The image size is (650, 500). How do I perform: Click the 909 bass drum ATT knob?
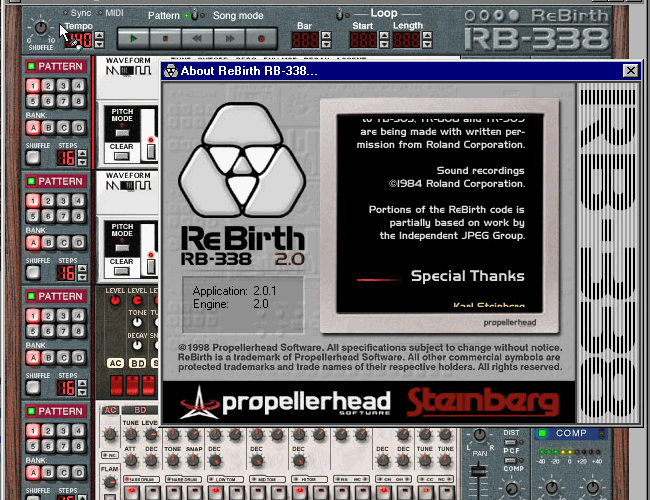[131, 460]
